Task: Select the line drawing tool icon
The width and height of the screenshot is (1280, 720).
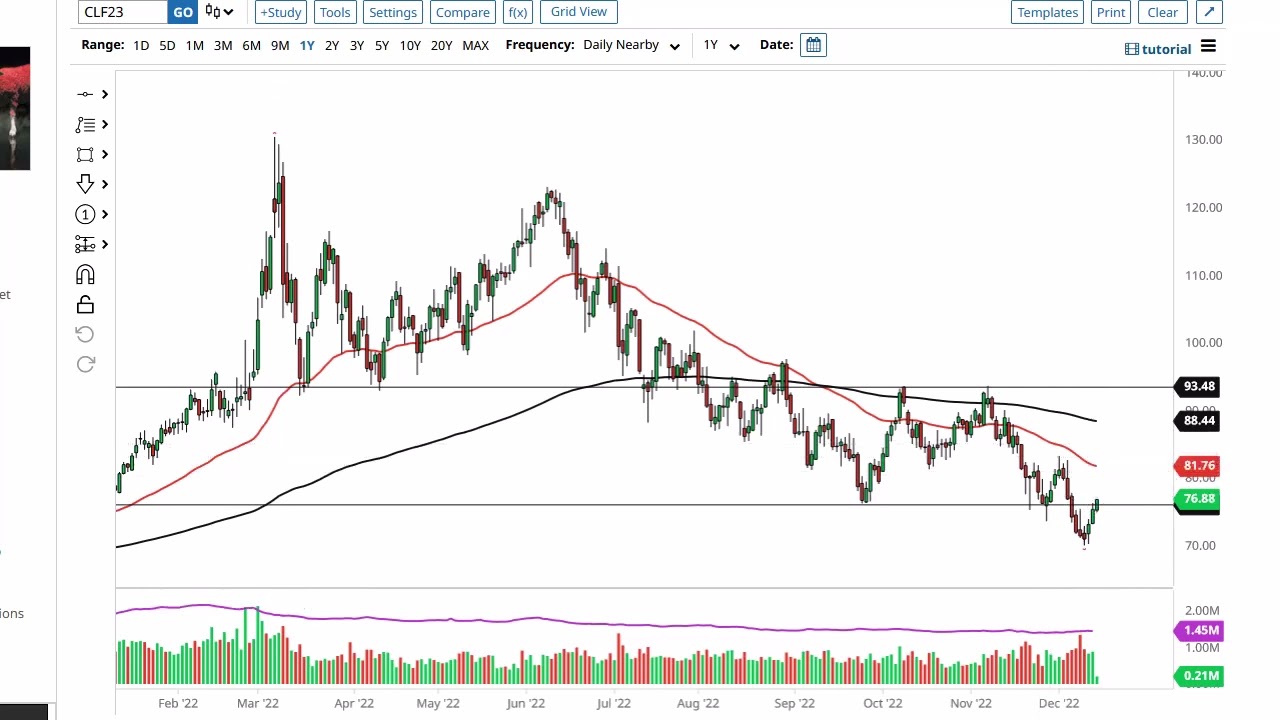Action: click(x=85, y=94)
